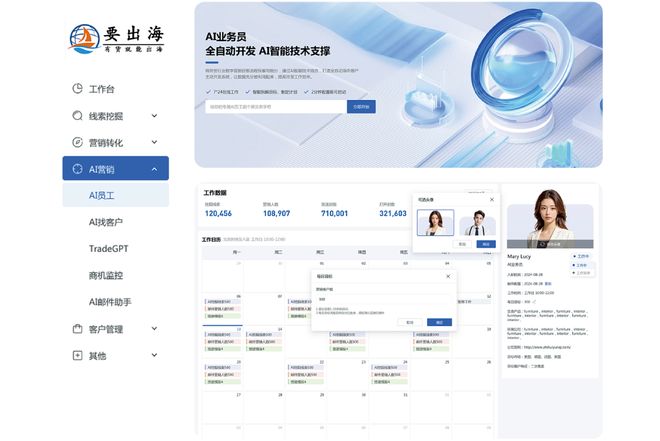Expand the 客户管理 menu chevron
The width and height of the screenshot is (660, 441).
154,329
